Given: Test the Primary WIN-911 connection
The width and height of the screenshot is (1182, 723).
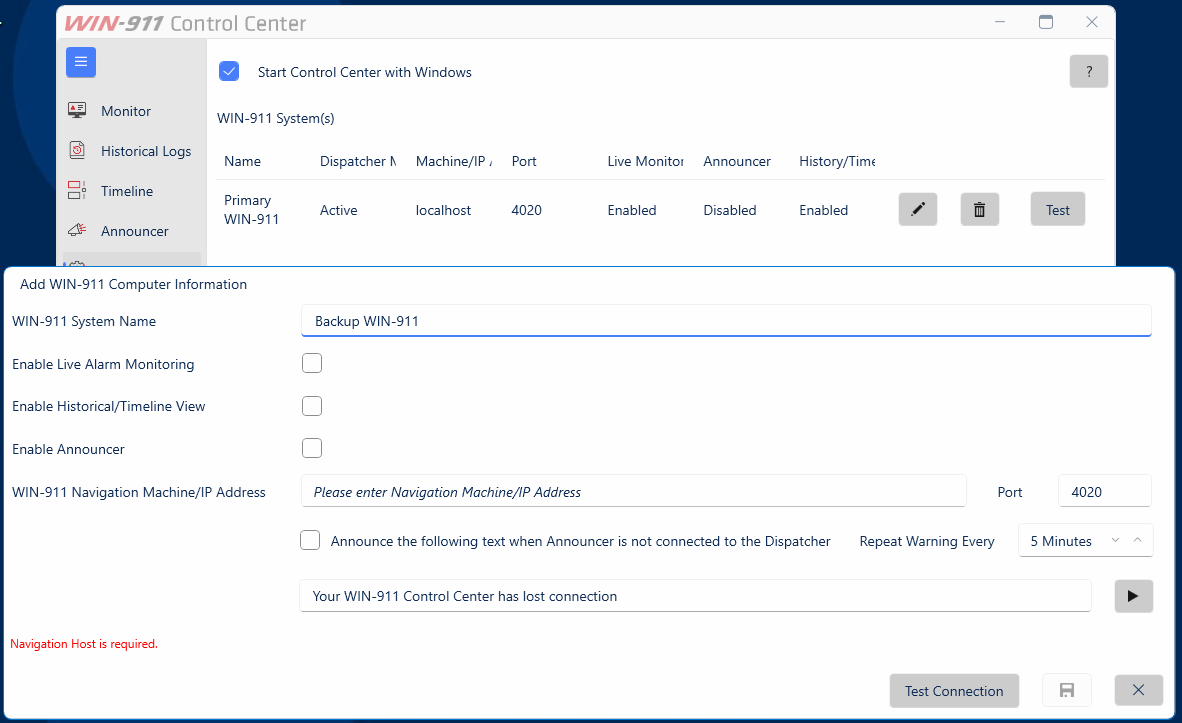Looking at the screenshot, I should (x=1058, y=209).
